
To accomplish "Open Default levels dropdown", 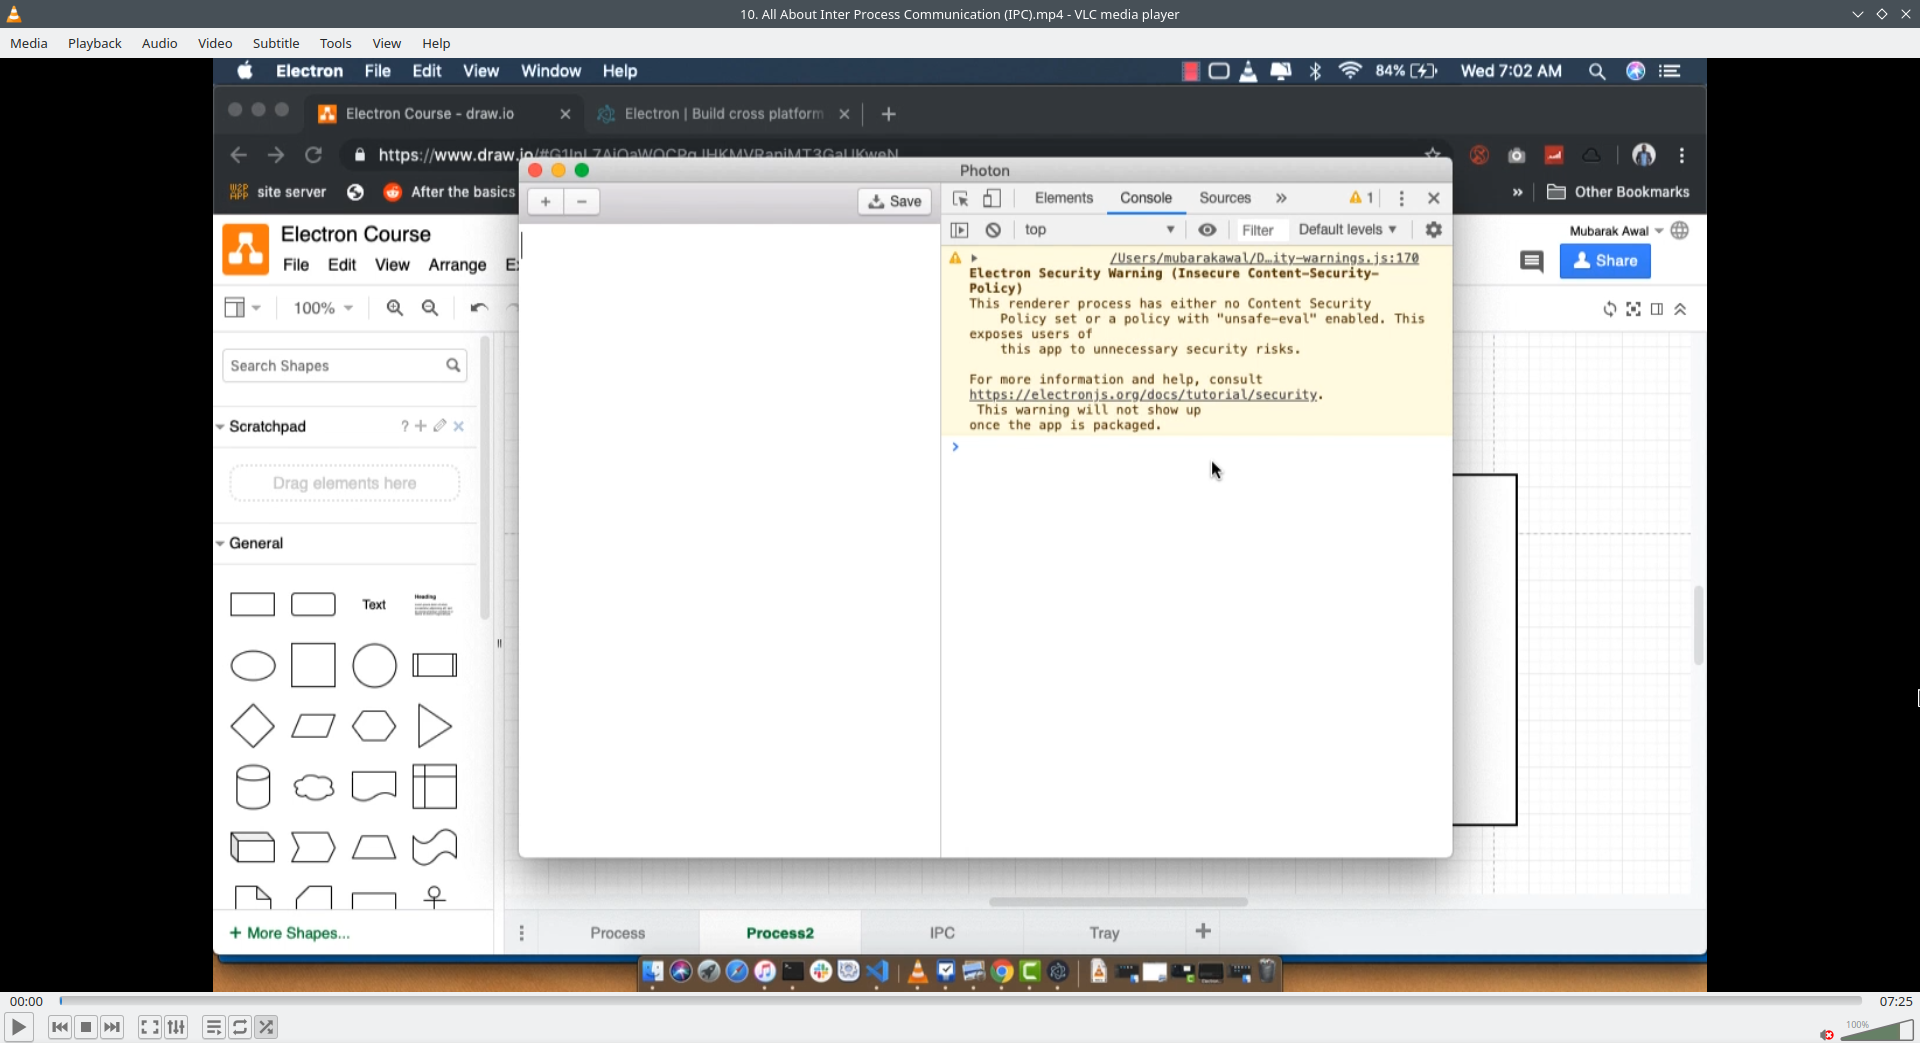I will [x=1348, y=230].
